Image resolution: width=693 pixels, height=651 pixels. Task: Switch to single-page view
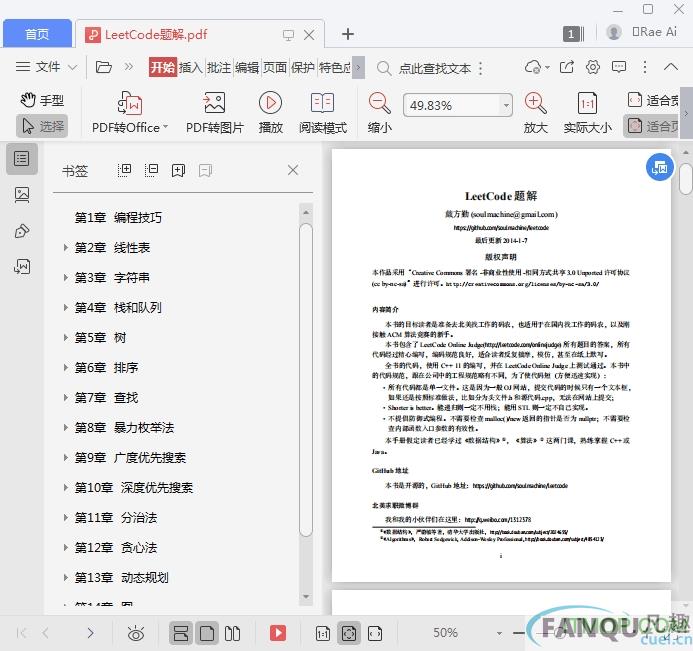[x=207, y=633]
